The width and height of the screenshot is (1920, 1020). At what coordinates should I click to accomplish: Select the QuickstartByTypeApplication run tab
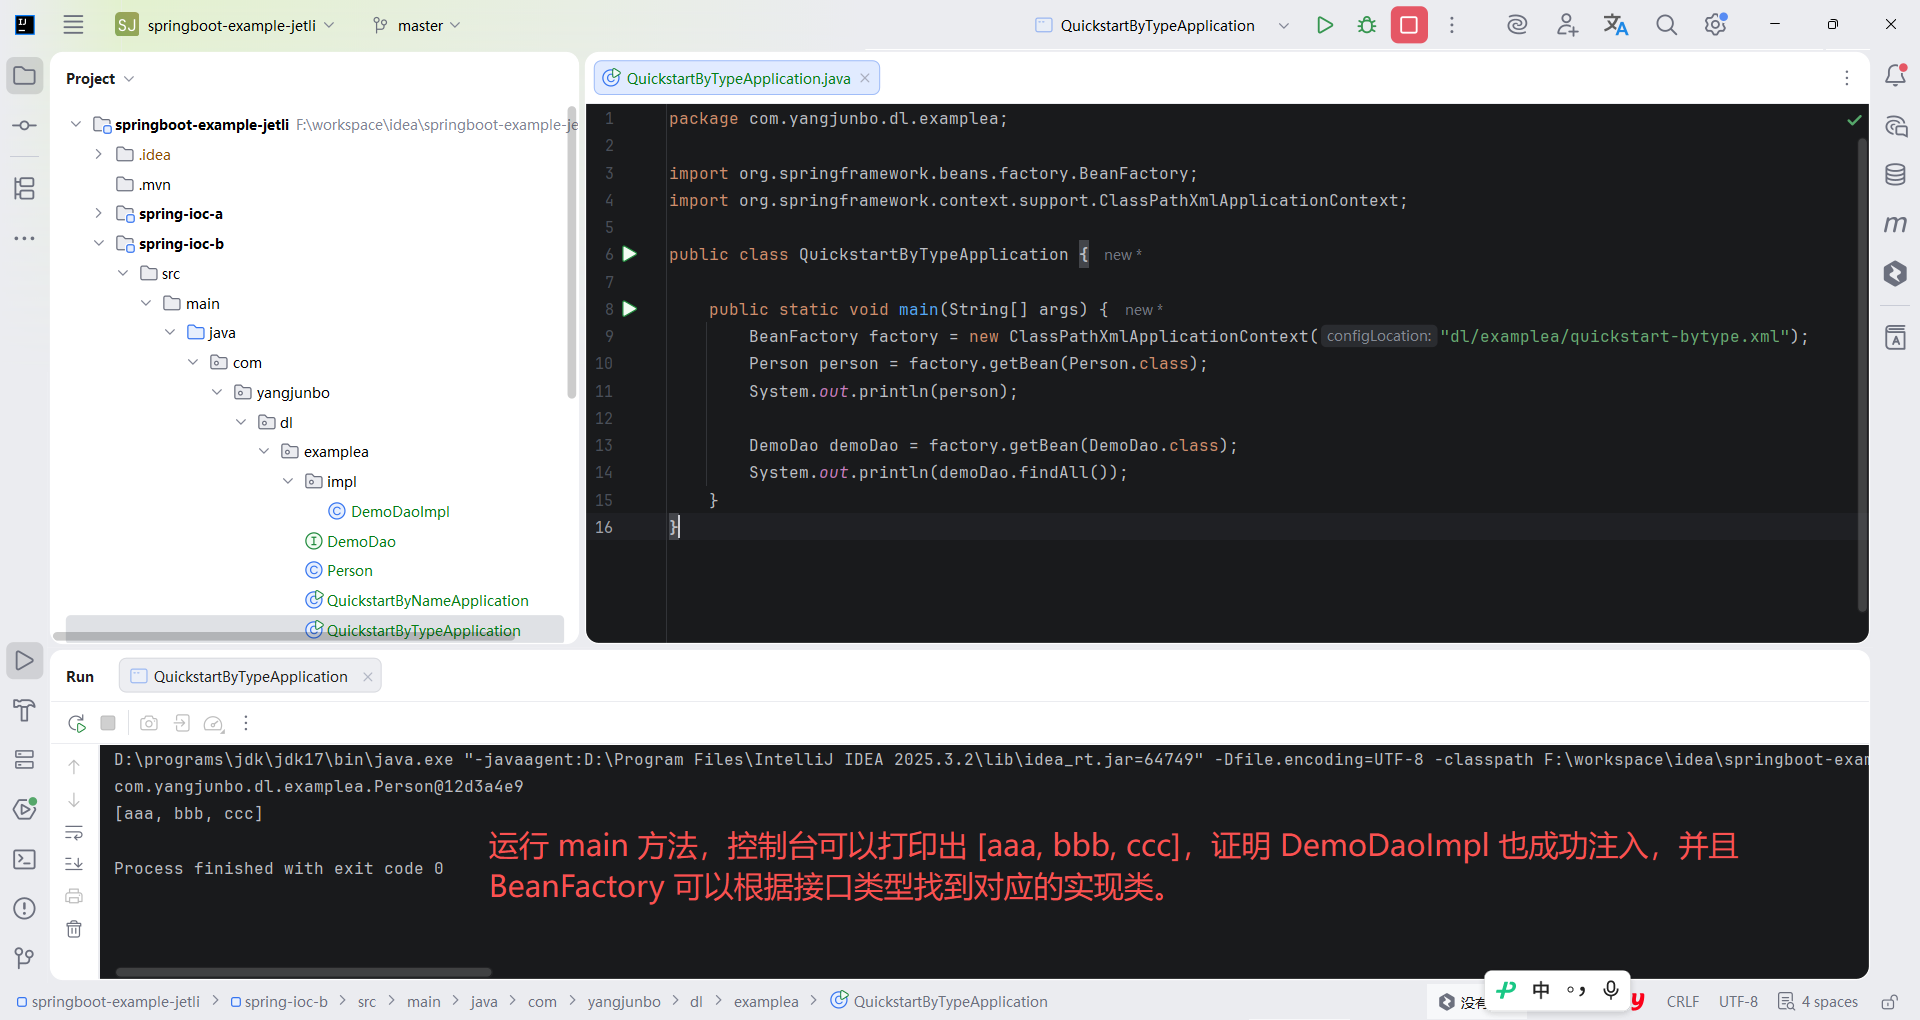250,677
